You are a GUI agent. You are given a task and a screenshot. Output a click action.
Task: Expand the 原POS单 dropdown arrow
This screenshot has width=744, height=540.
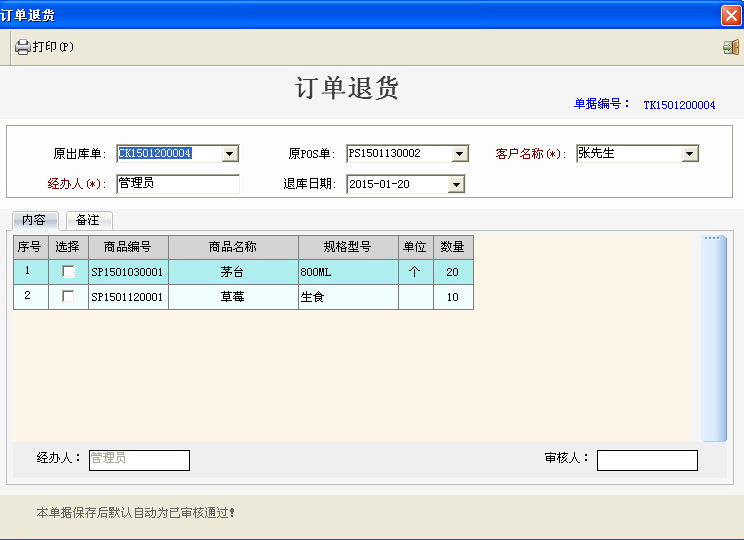click(460, 154)
